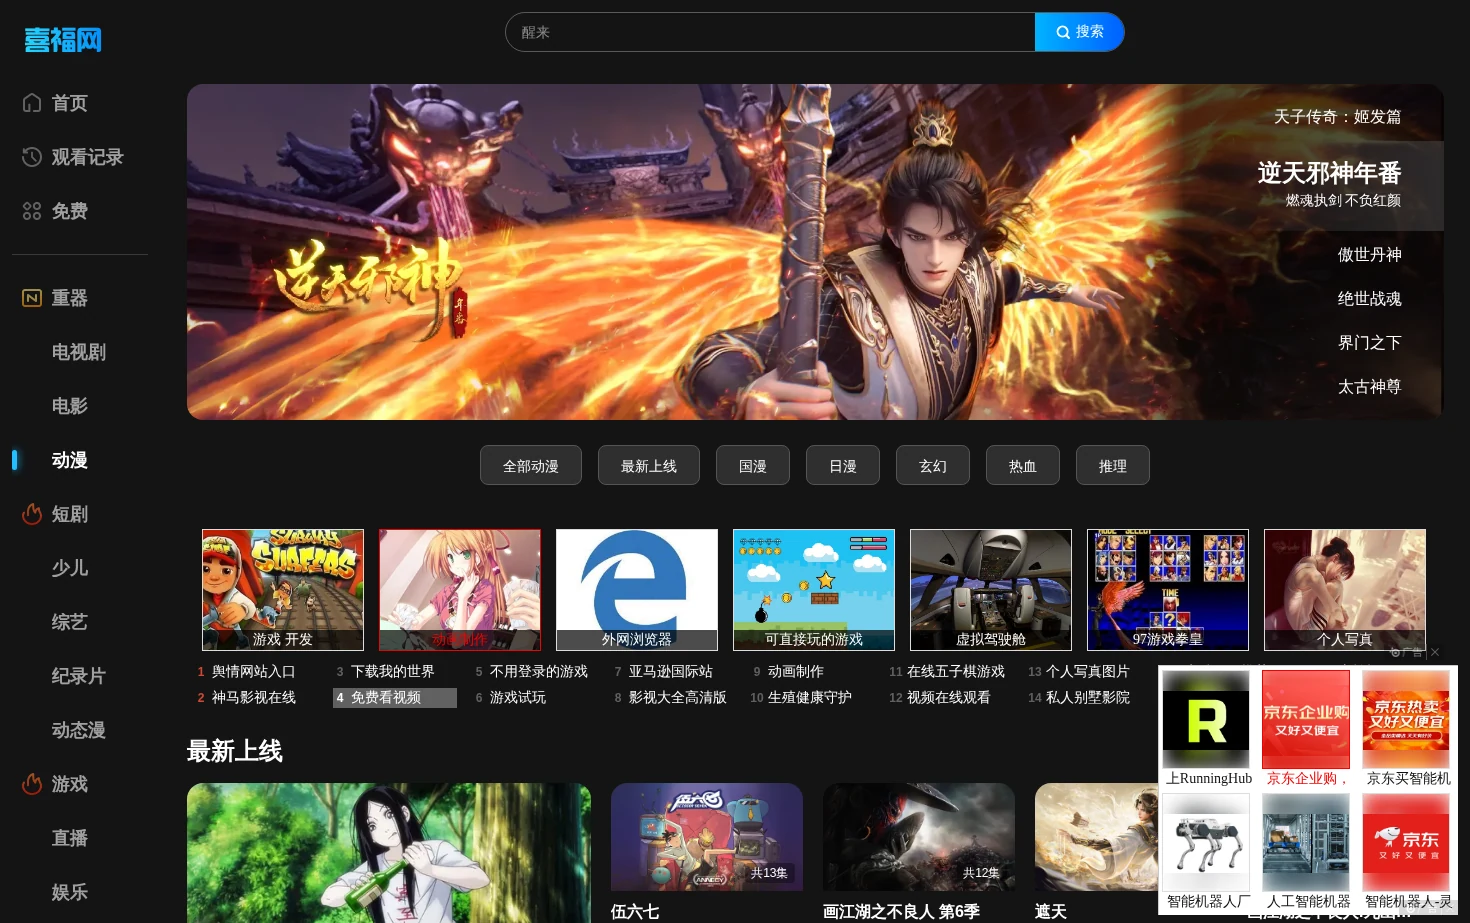Open the 虚拟驾驶舱 thumbnail
The width and height of the screenshot is (1470, 923).
click(x=991, y=590)
